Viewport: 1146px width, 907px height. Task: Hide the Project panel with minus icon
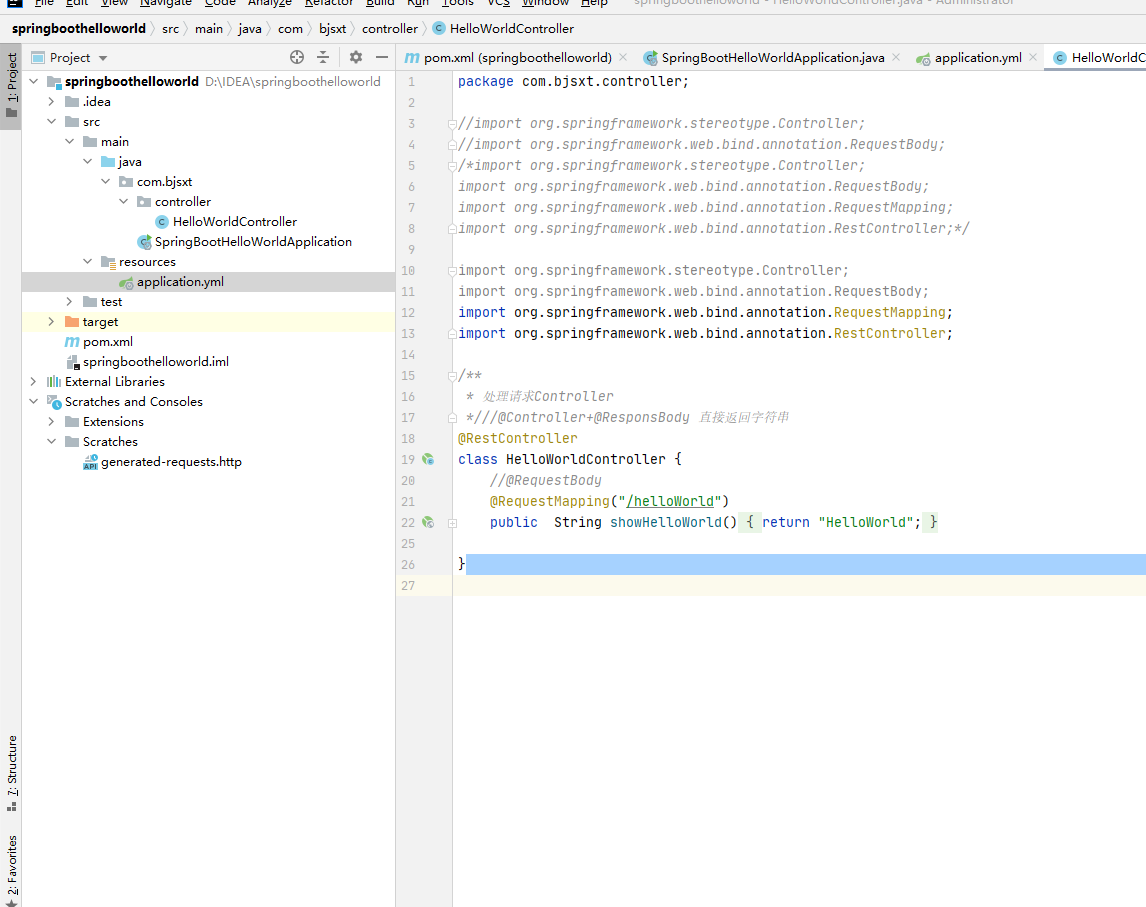click(x=382, y=57)
